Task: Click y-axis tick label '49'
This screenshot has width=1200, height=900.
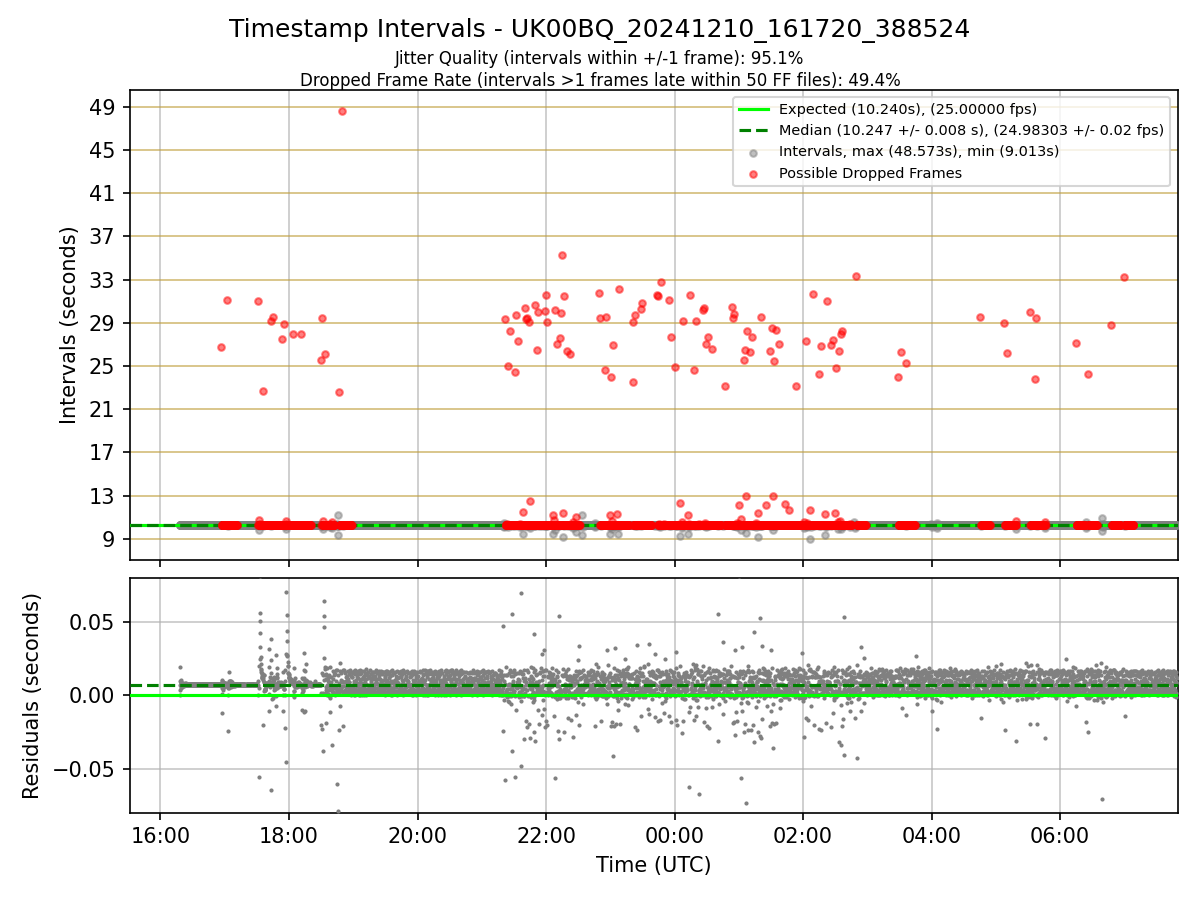Action: 104,107
